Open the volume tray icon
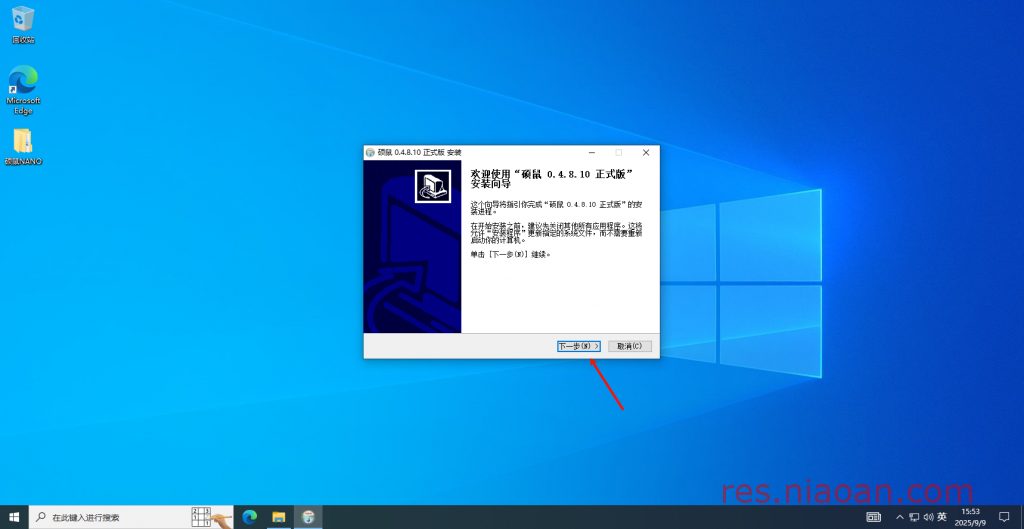This screenshot has width=1024, height=529. pyautogui.click(x=928, y=517)
